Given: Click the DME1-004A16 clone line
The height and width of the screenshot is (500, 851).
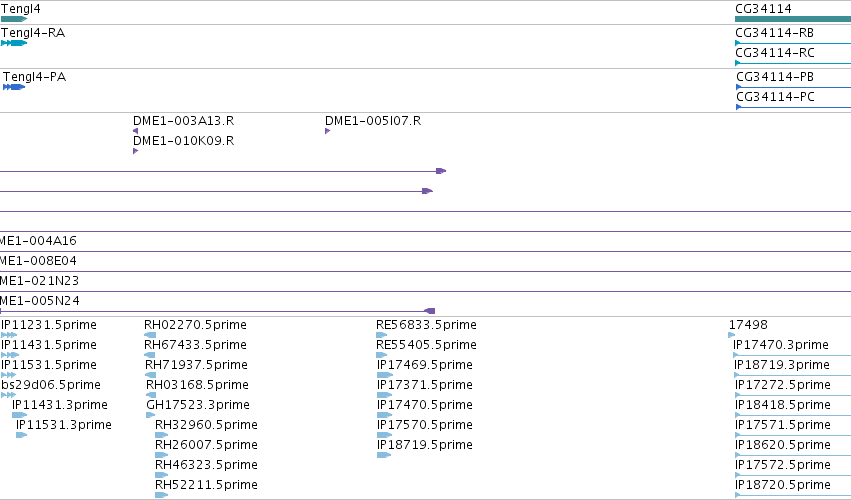Looking at the screenshot, I should point(426,251).
